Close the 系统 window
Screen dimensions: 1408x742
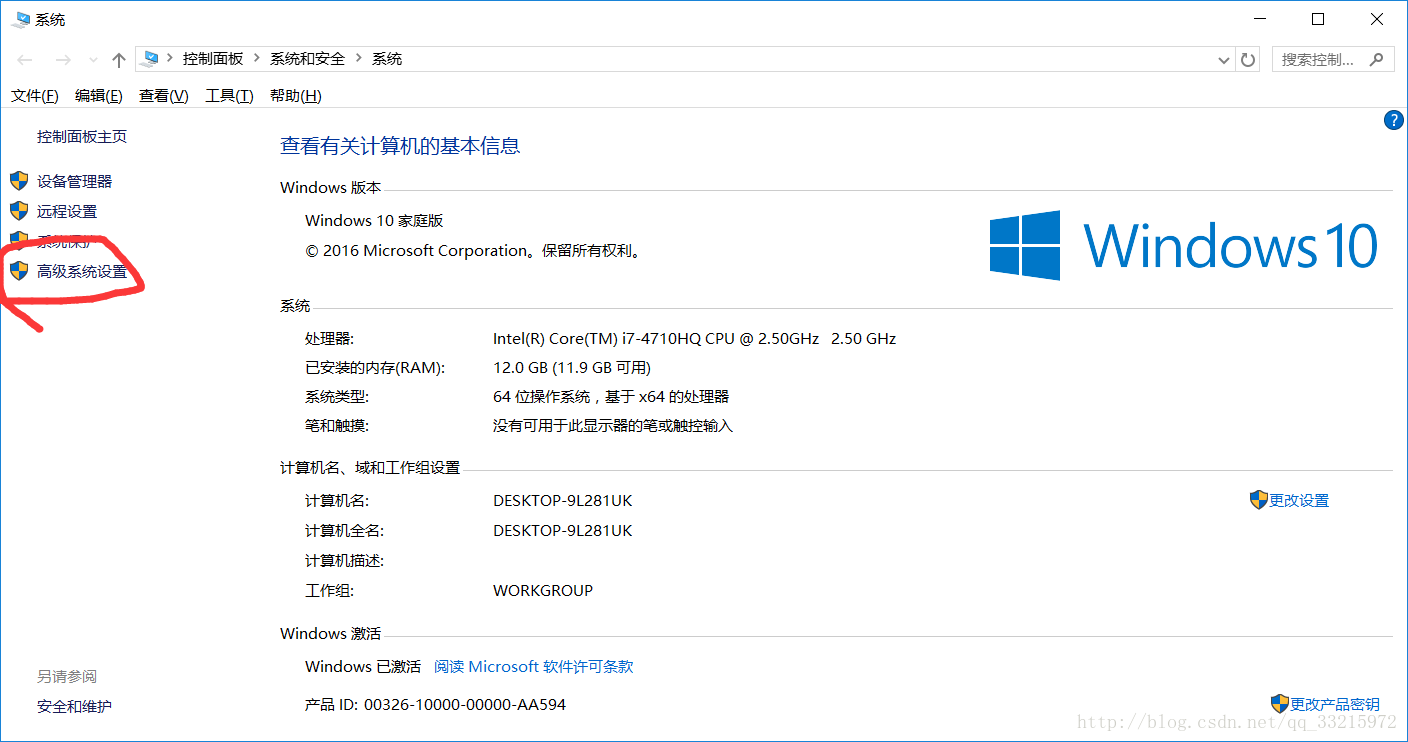tap(1377, 19)
